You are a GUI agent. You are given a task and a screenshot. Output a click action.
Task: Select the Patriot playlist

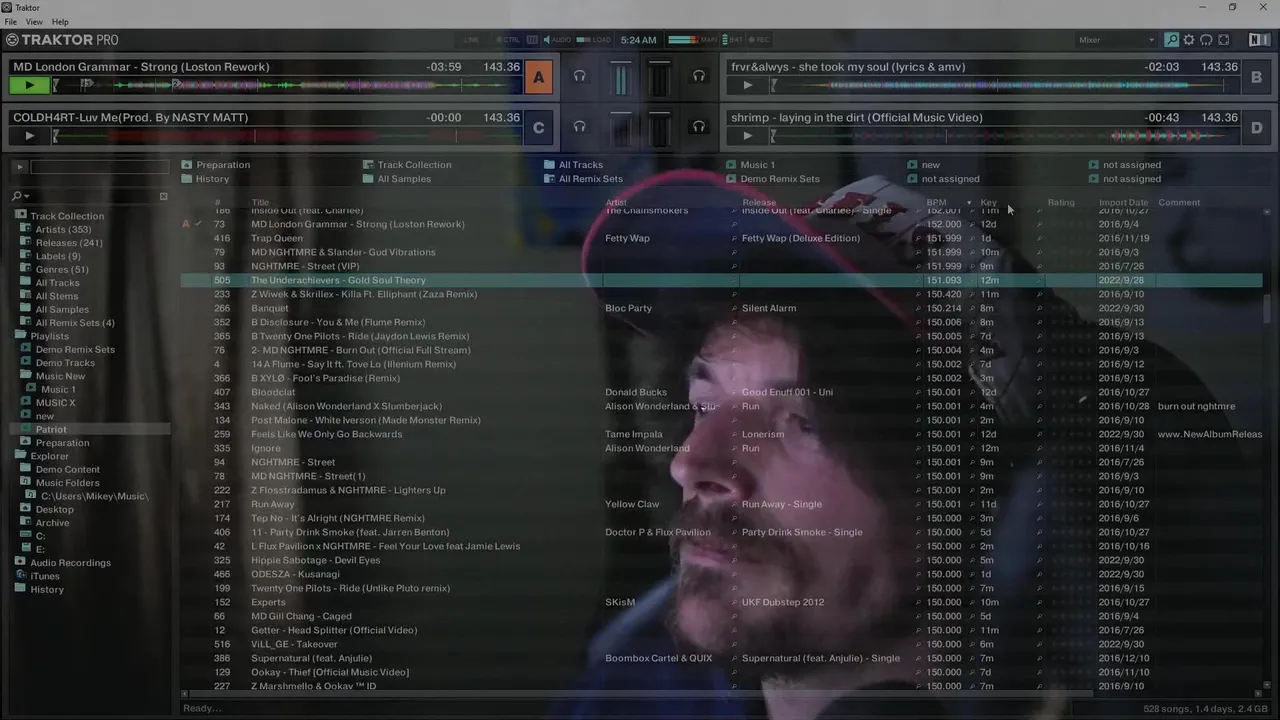tap(51, 430)
